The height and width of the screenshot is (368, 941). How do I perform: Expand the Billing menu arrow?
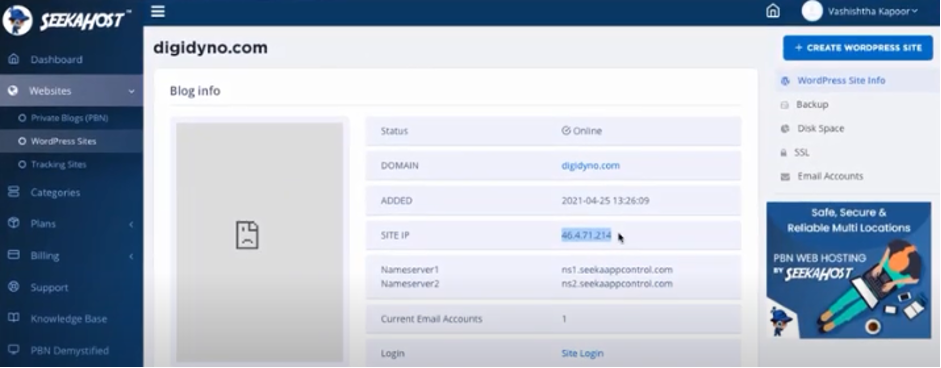[x=131, y=256]
